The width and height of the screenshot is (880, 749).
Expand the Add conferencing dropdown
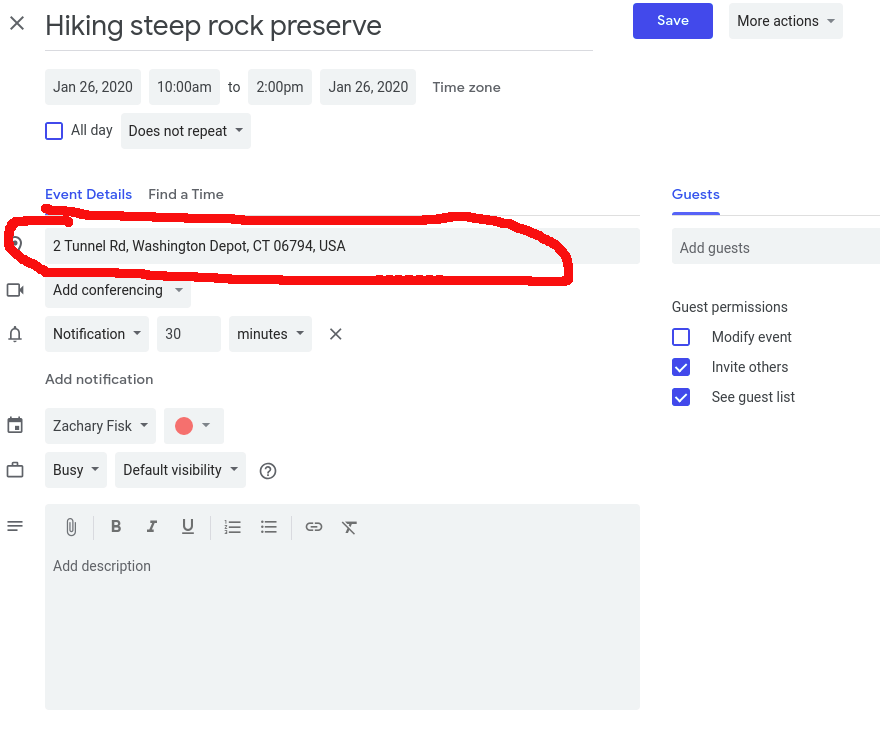tap(118, 290)
